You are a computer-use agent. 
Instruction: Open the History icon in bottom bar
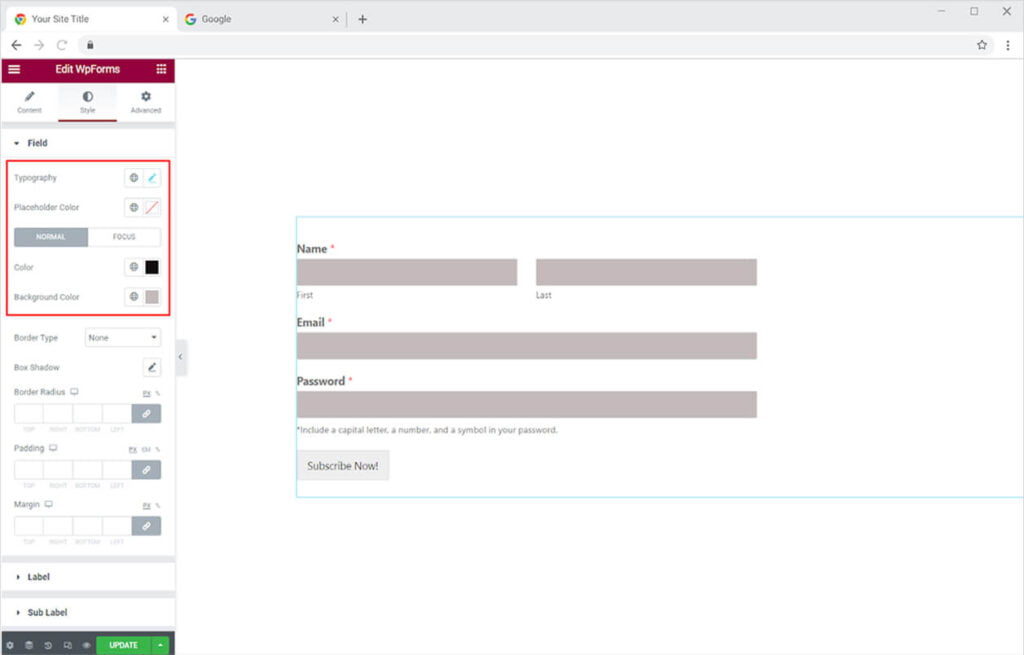pyautogui.click(x=48, y=645)
